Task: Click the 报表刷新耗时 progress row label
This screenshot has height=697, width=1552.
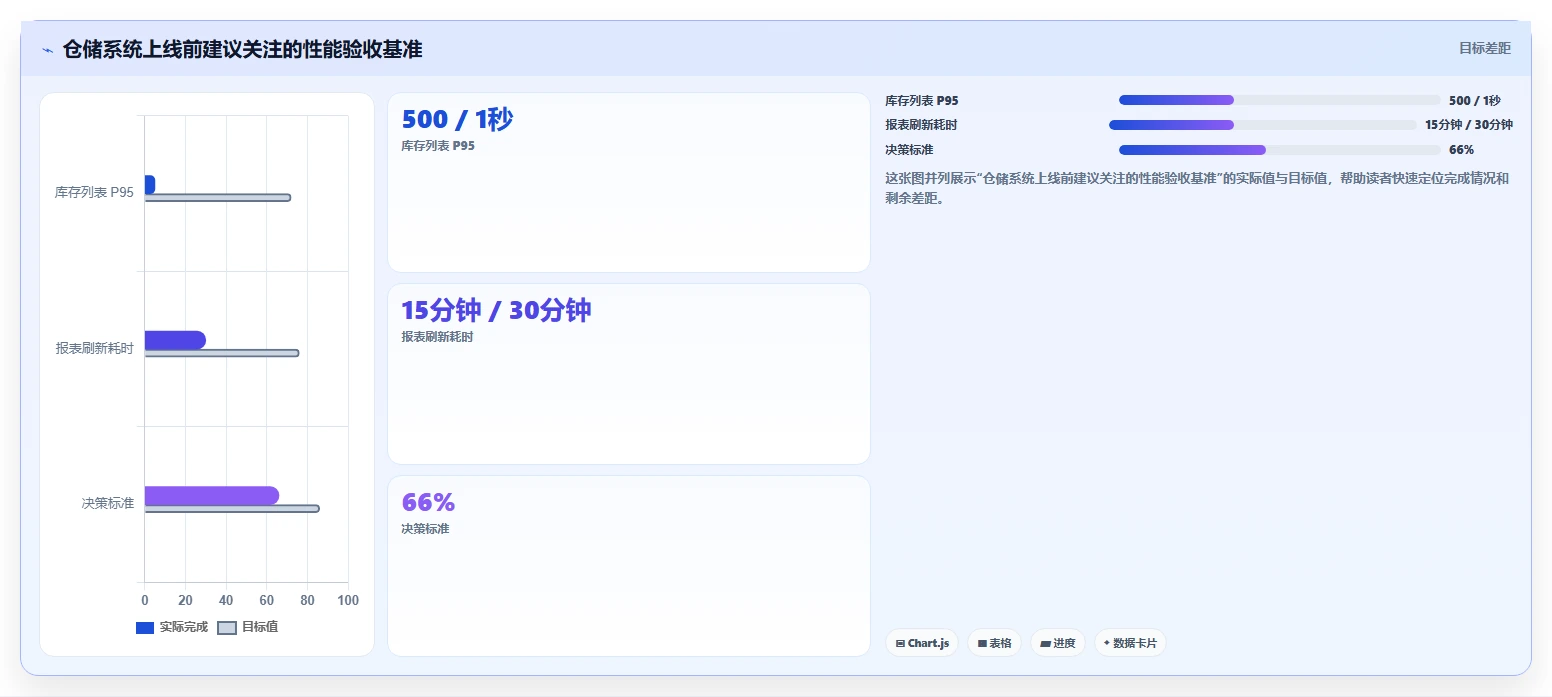Action: (x=921, y=125)
